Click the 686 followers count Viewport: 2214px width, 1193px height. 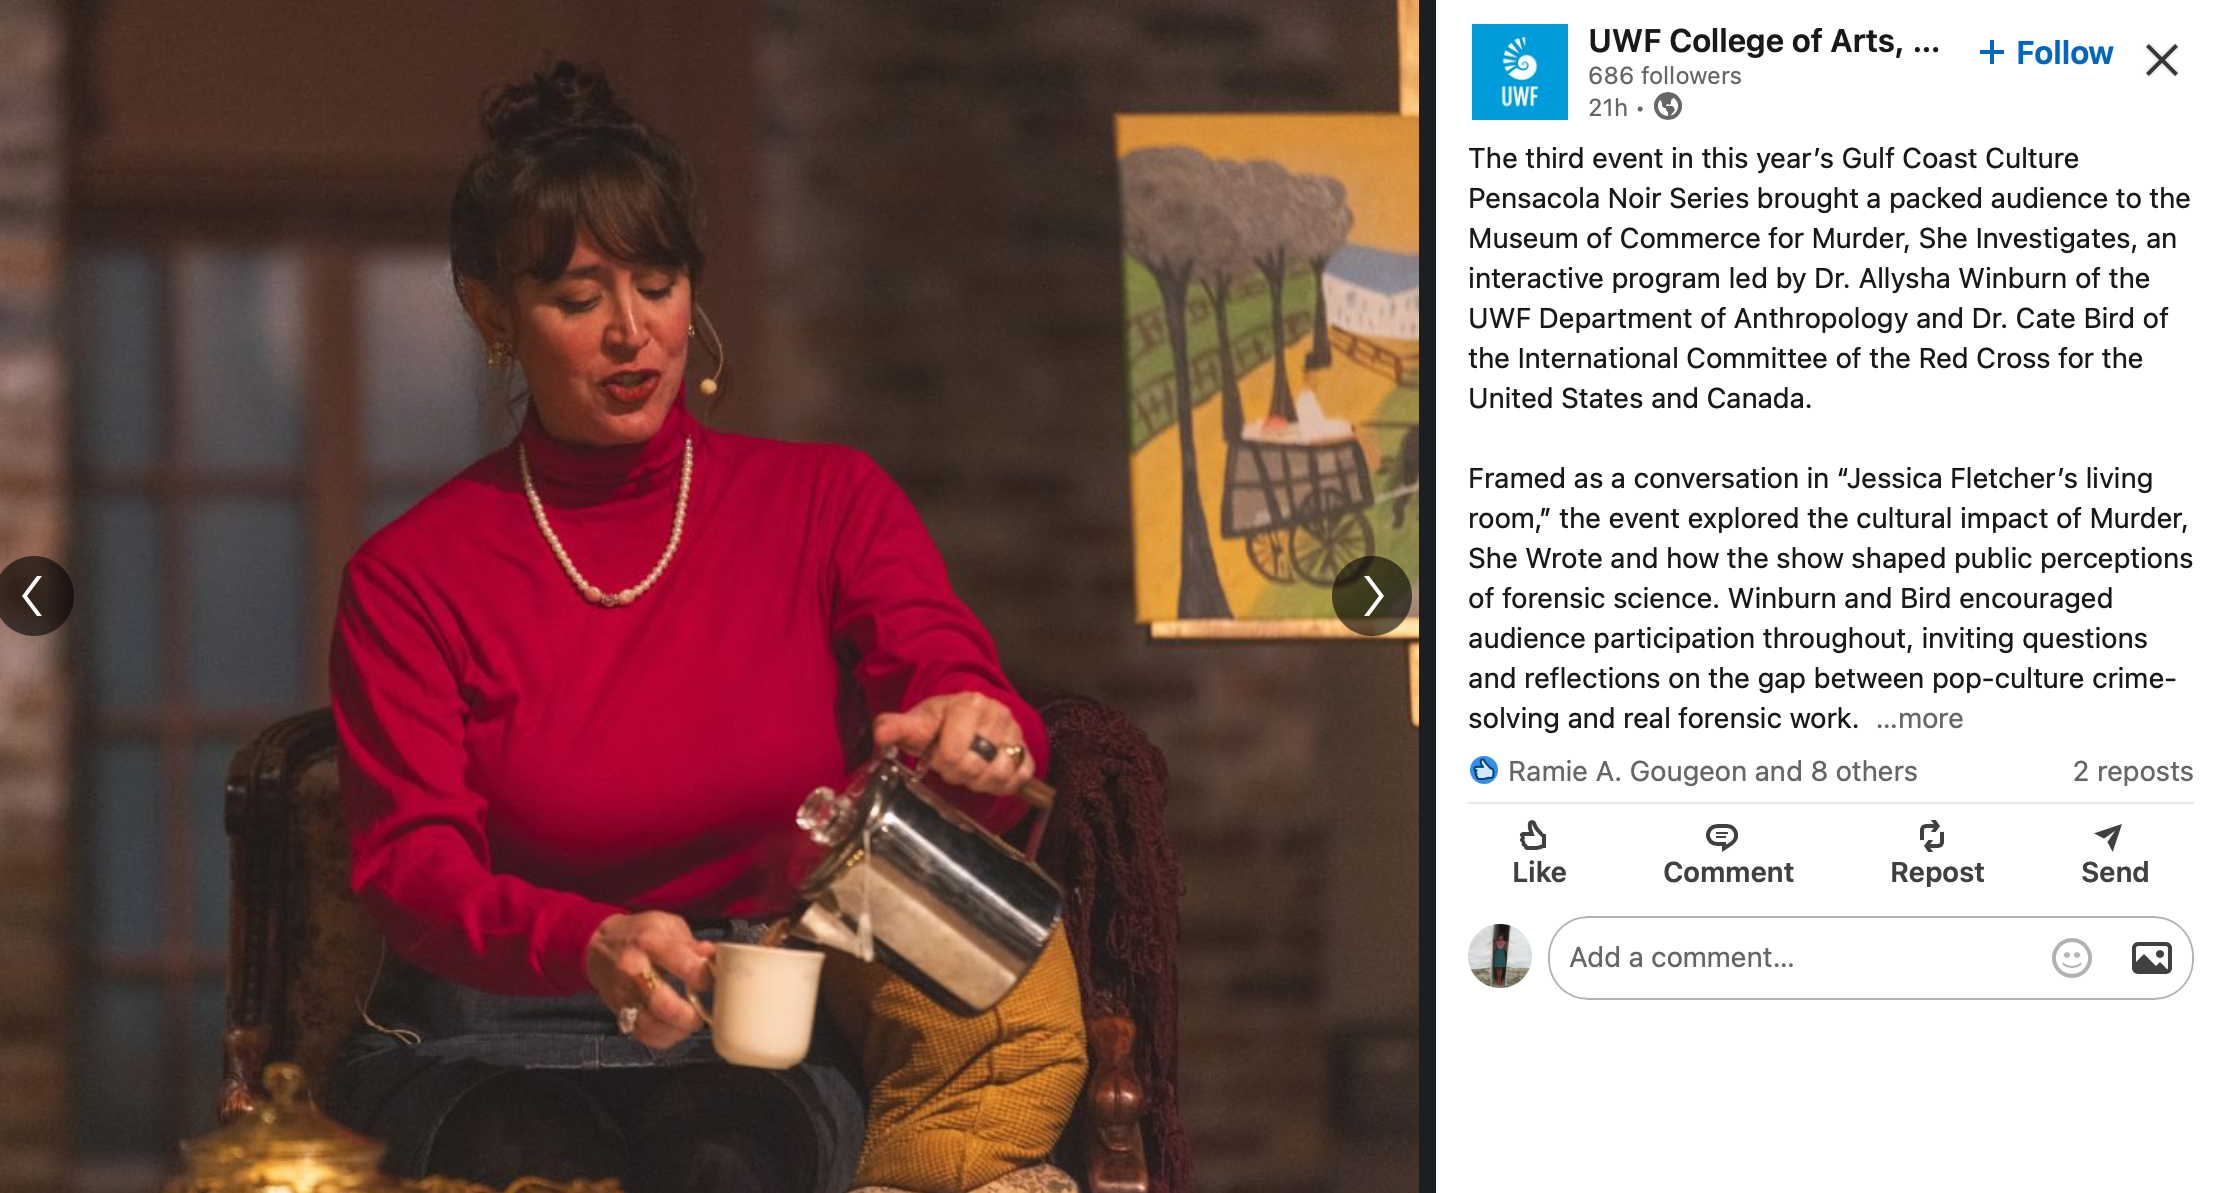click(x=1664, y=76)
